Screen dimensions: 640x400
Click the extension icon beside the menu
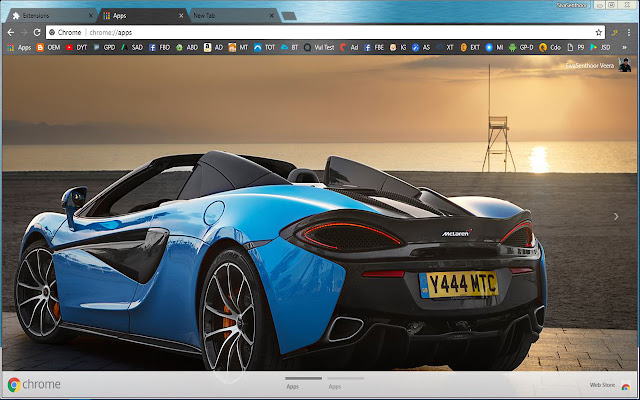pyautogui.click(x=614, y=32)
